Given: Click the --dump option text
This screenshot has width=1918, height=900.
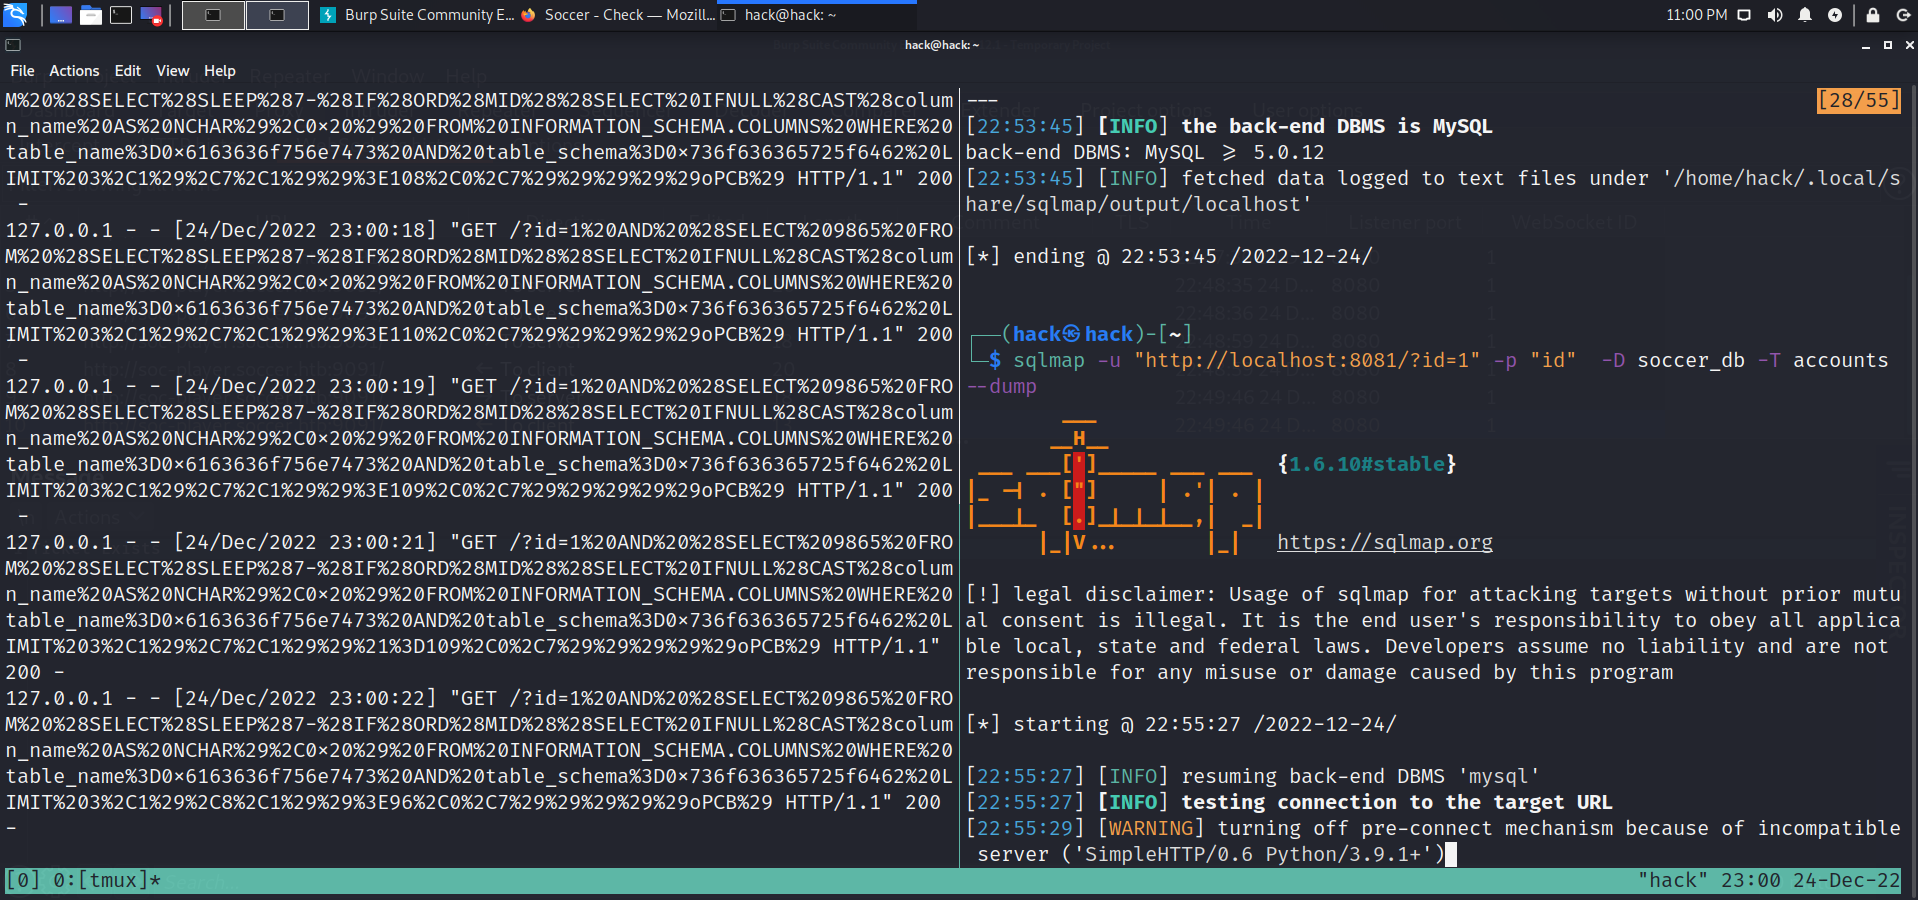Looking at the screenshot, I should click(x=1001, y=386).
